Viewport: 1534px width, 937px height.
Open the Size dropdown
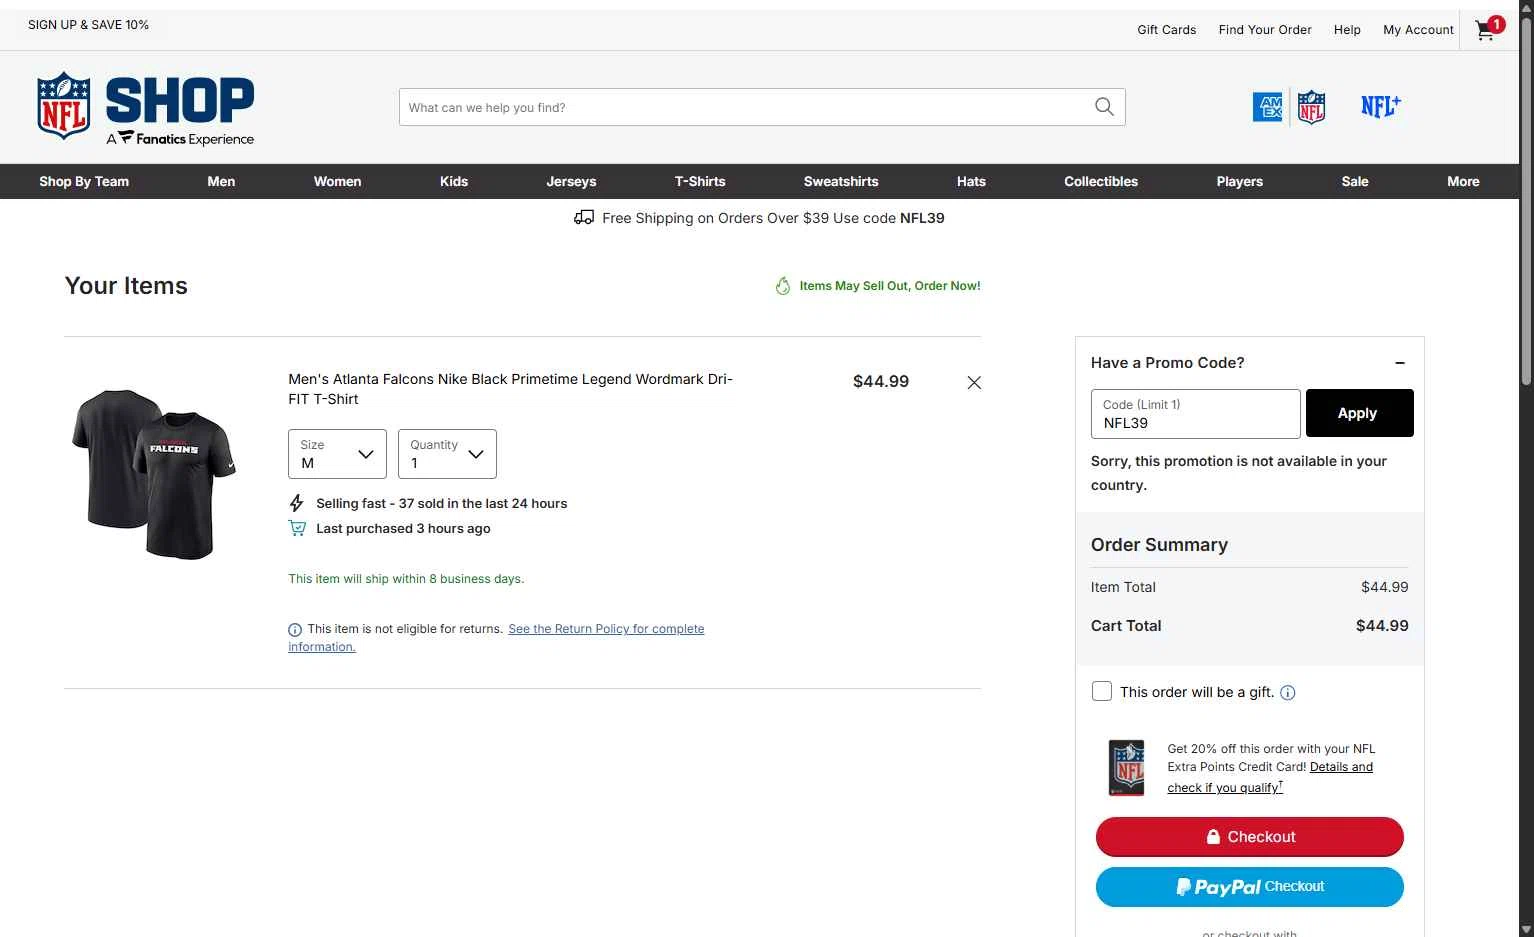(x=337, y=454)
